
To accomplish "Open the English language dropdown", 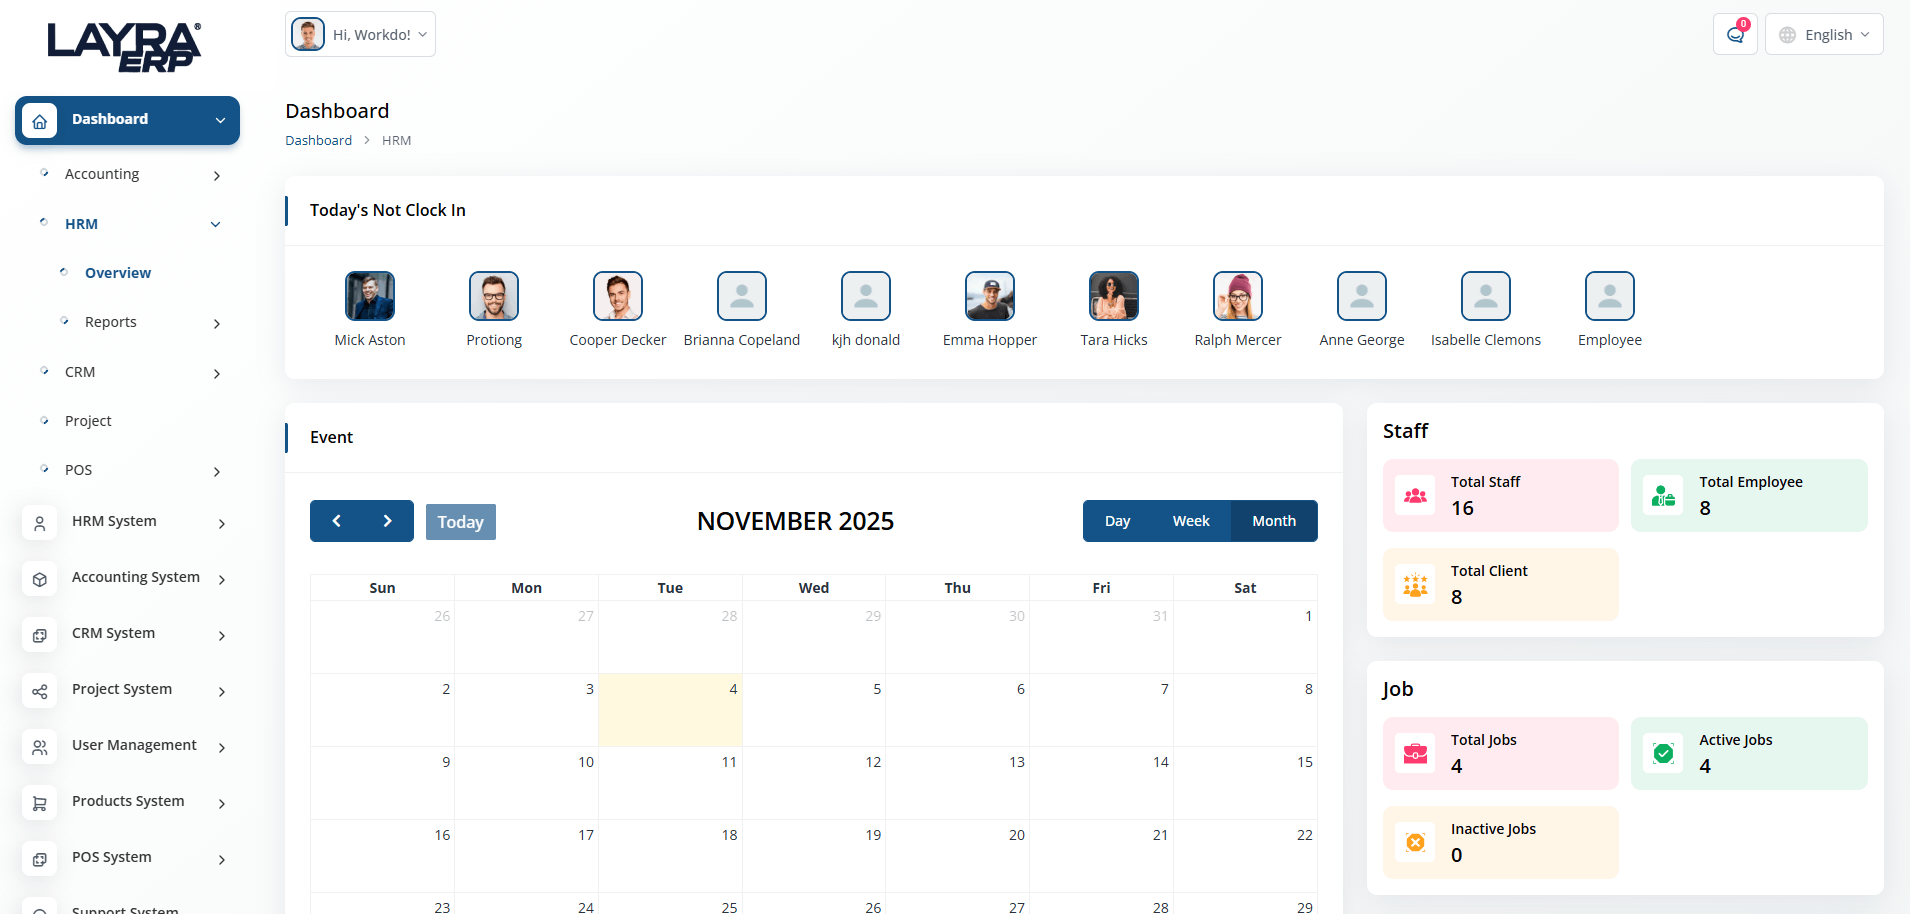I will [1824, 35].
